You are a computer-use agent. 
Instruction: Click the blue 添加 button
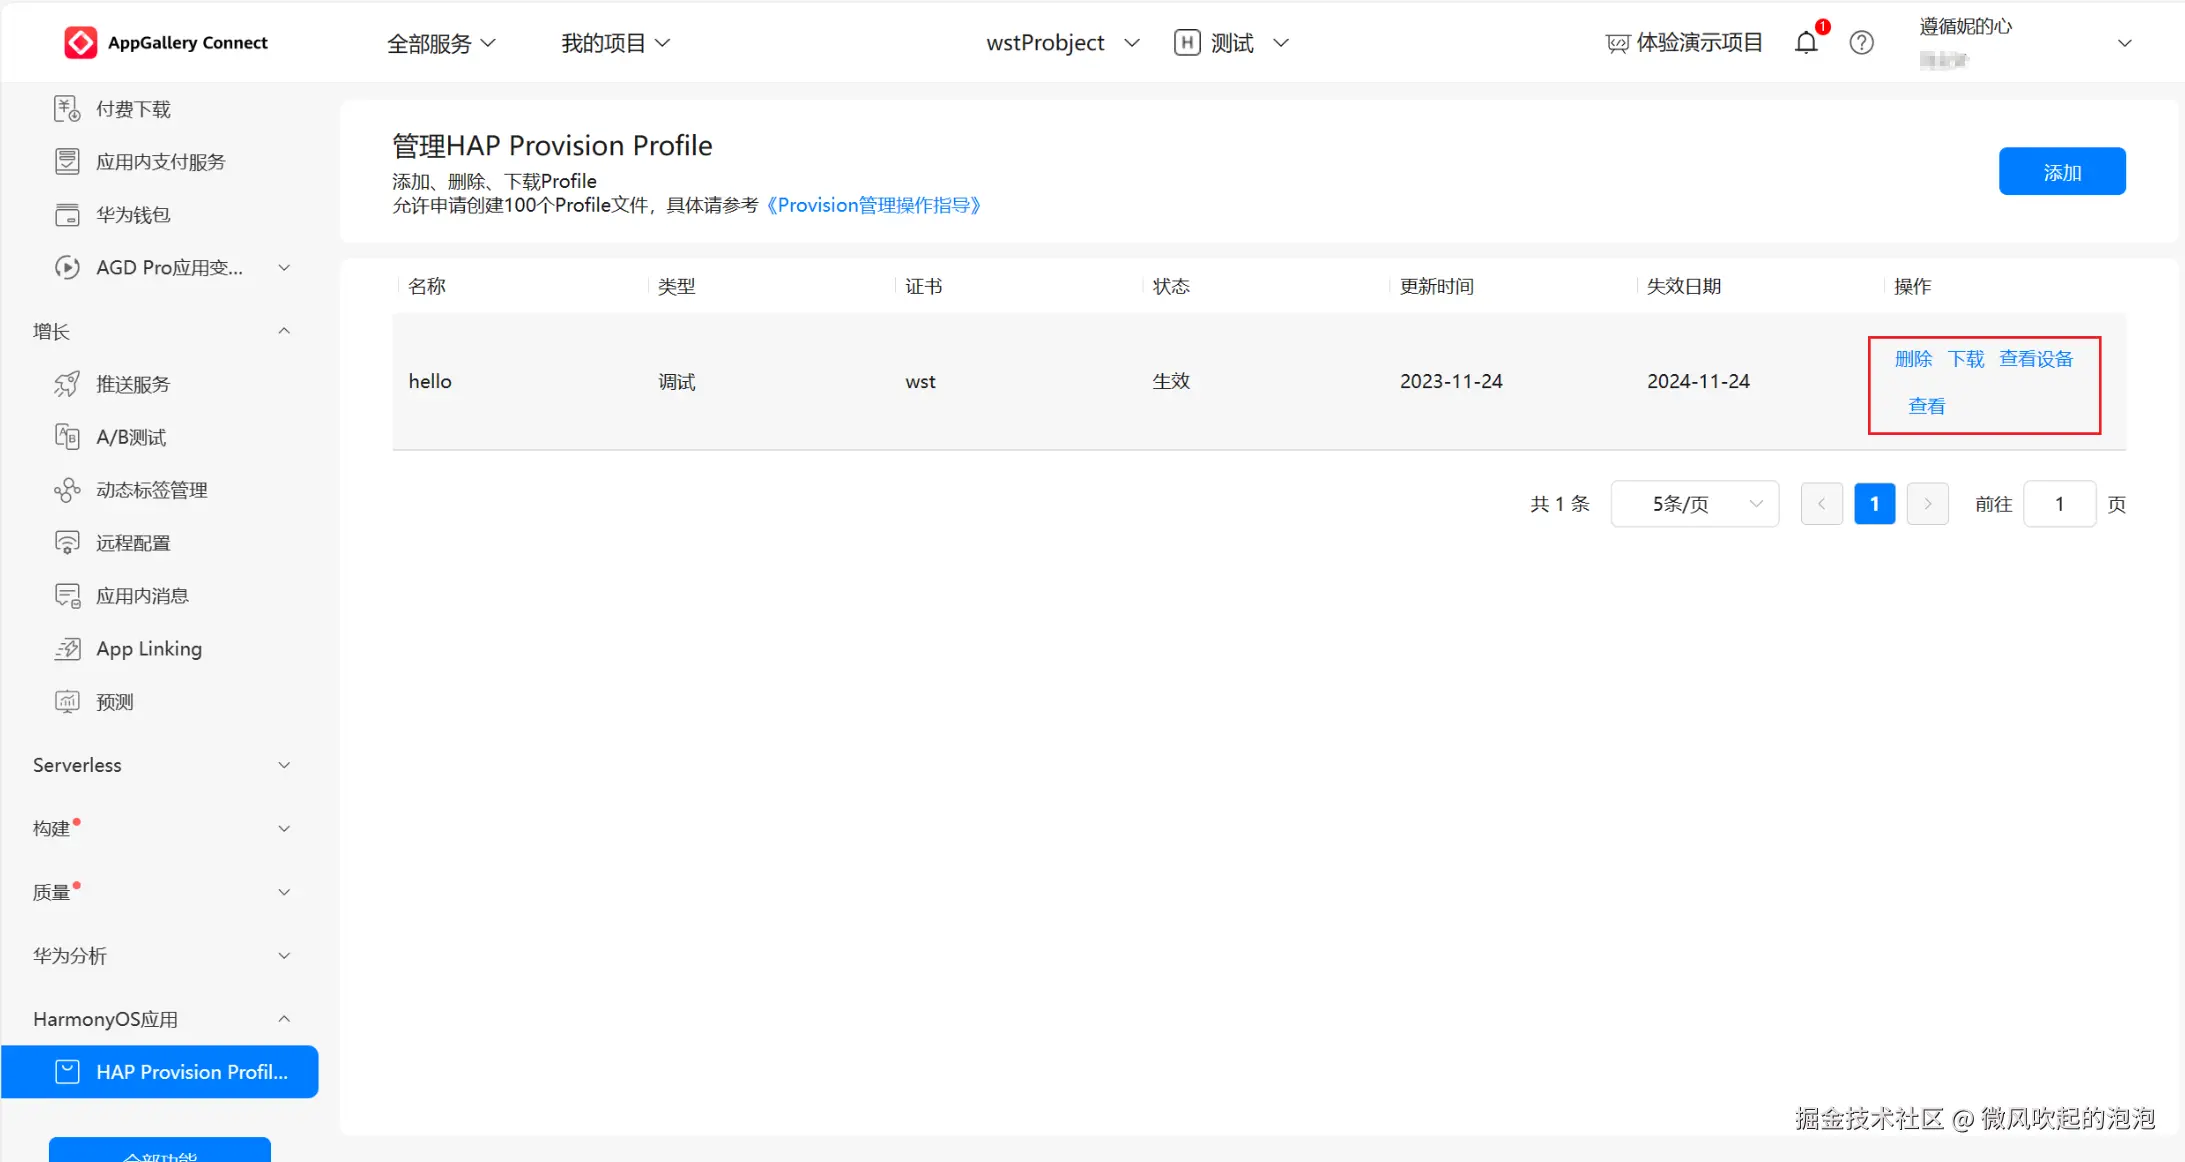pyautogui.click(x=2062, y=172)
